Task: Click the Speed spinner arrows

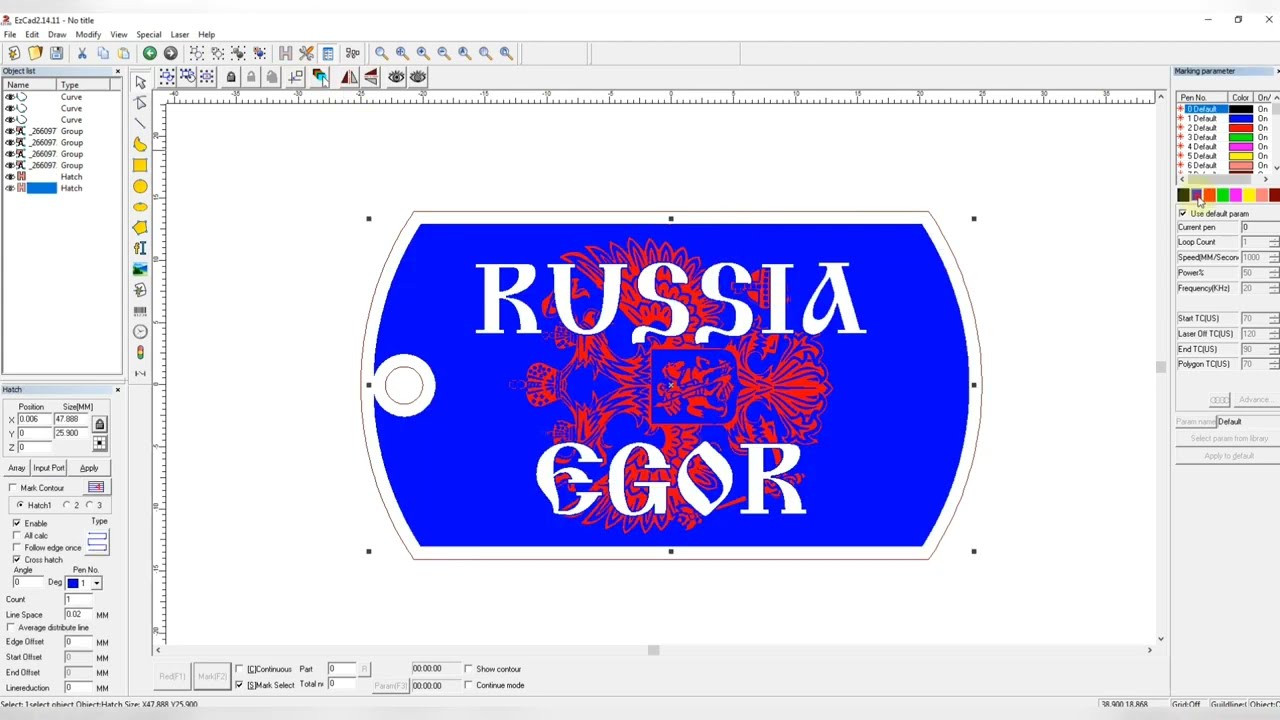Action: (x=1273, y=257)
